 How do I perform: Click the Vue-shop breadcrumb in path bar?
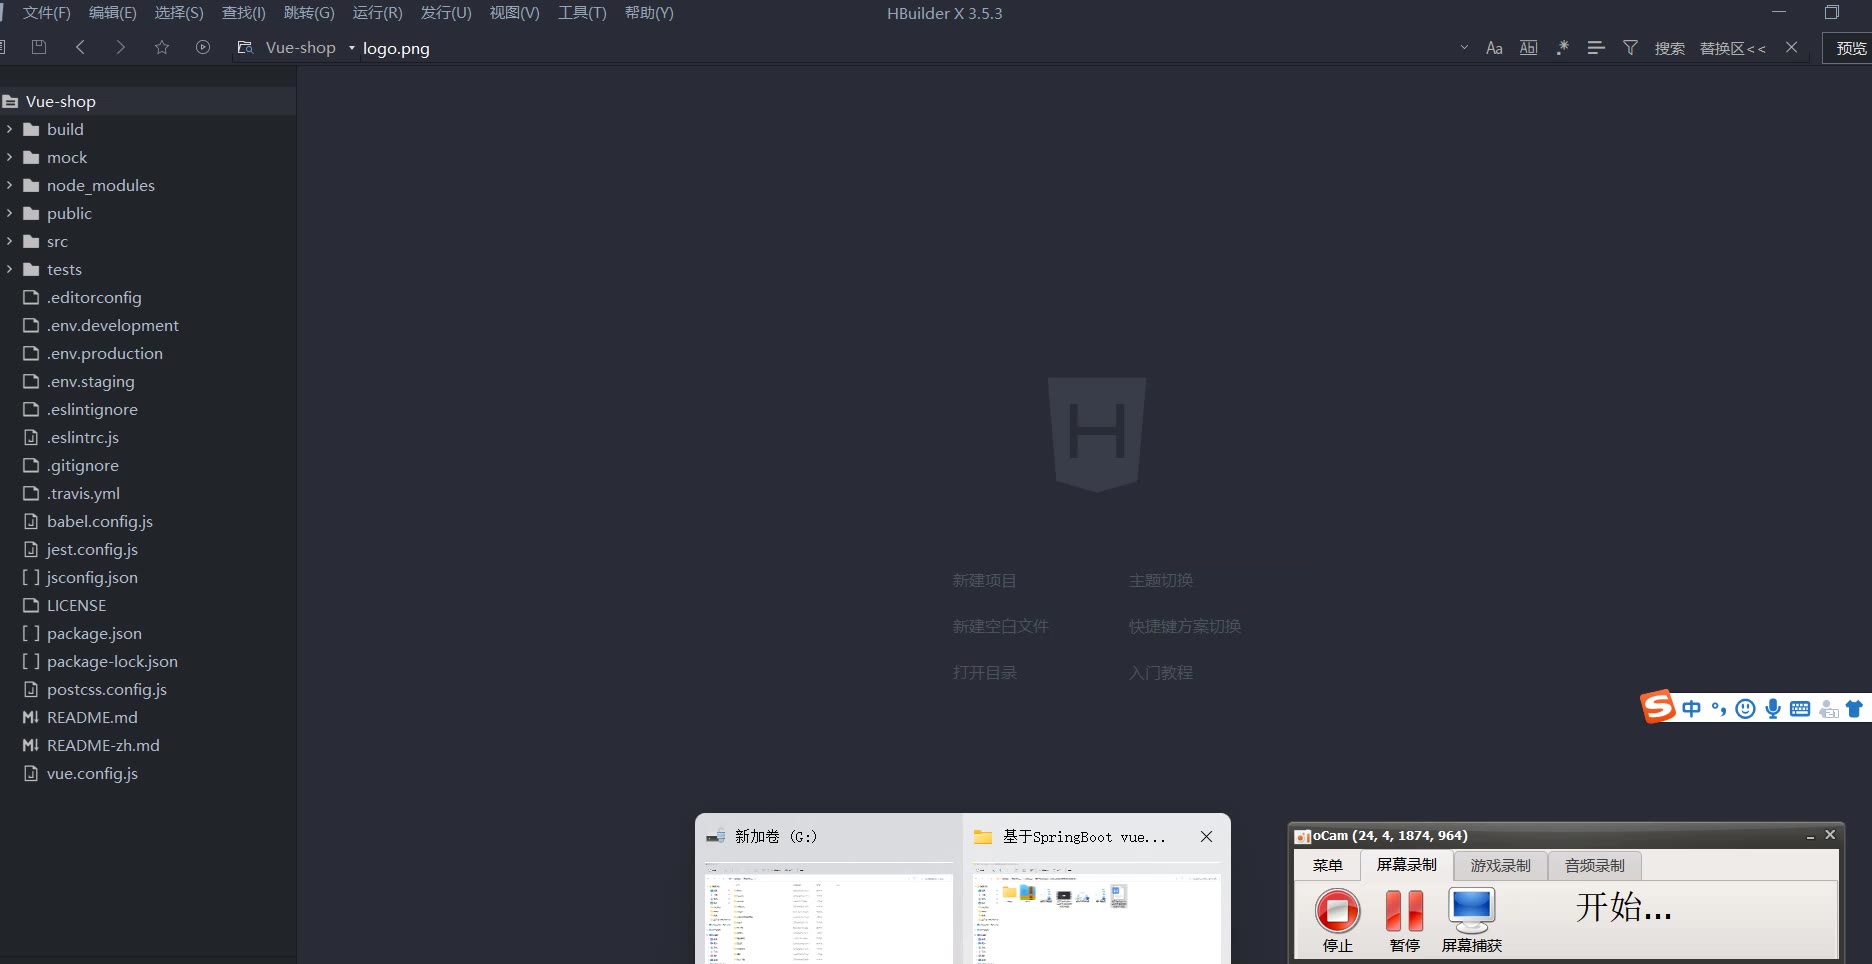[300, 47]
